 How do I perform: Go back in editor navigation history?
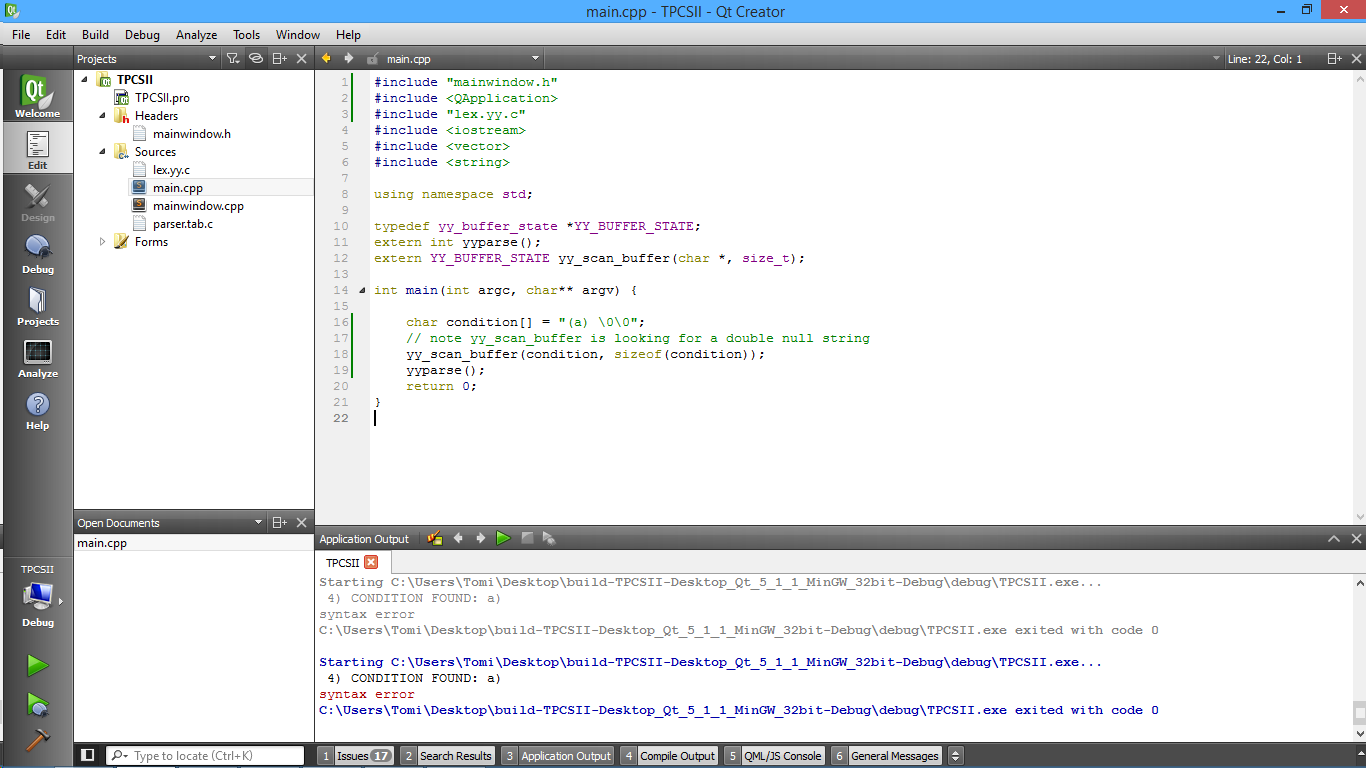pos(326,59)
